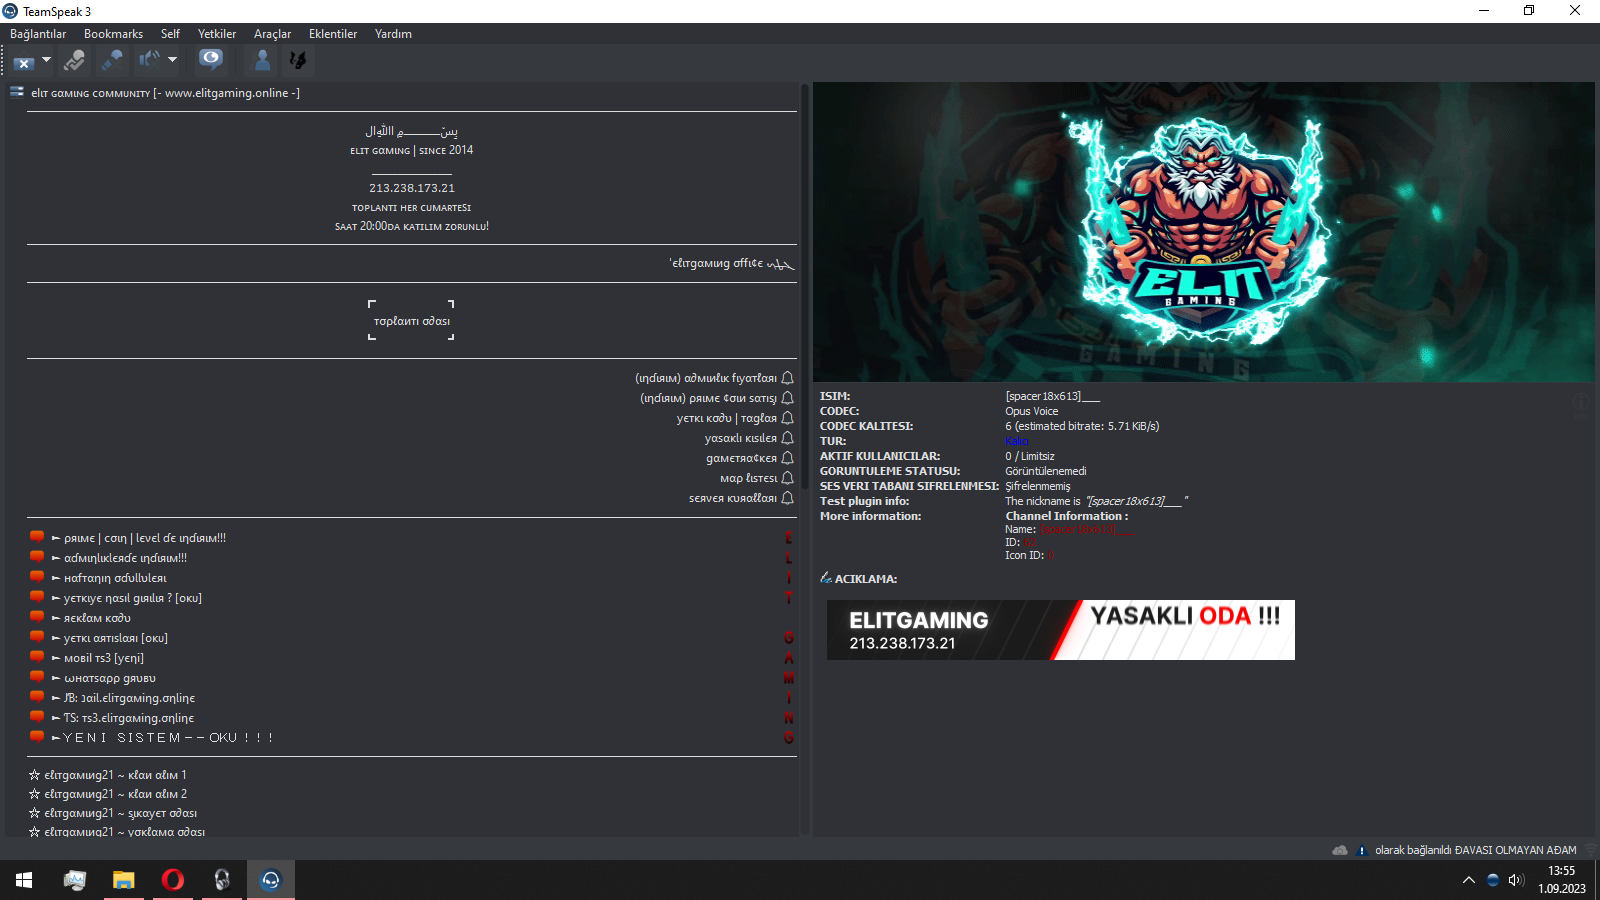1600x900 pixels.
Task: Click the bell icon beside 'yetki kodu | tagları'
Action: (x=788, y=418)
